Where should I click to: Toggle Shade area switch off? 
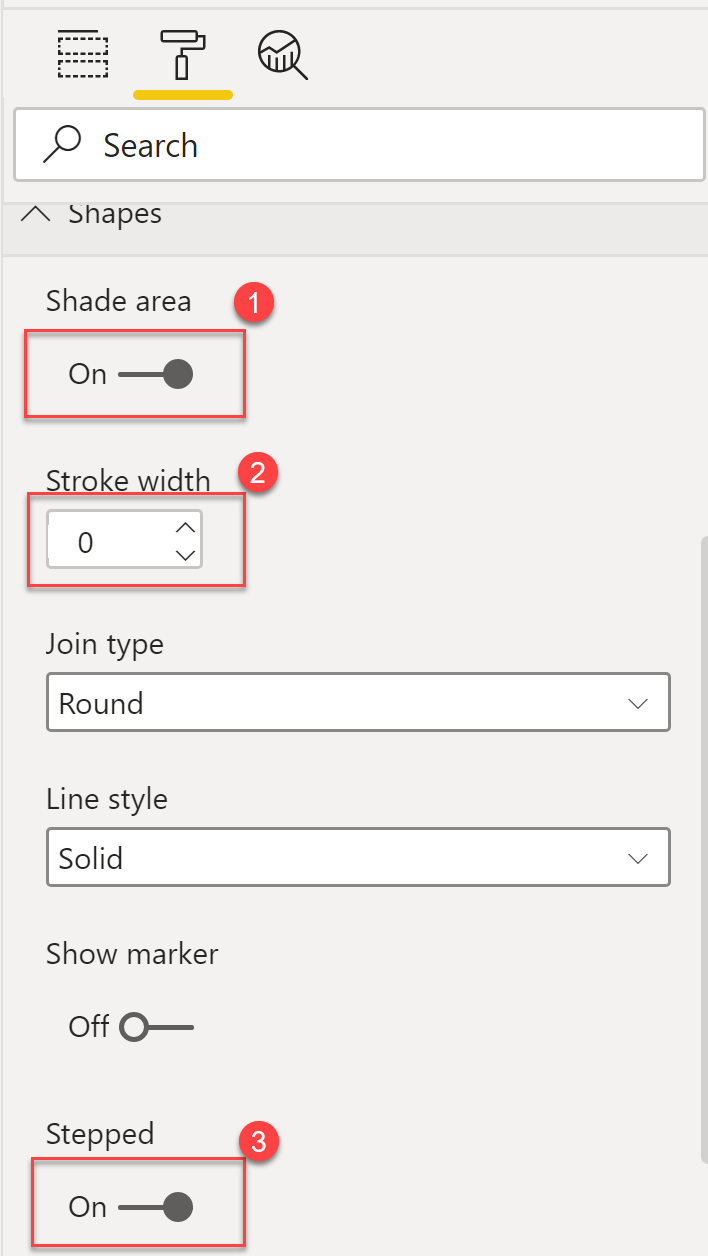pyautogui.click(x=155, y=375)
